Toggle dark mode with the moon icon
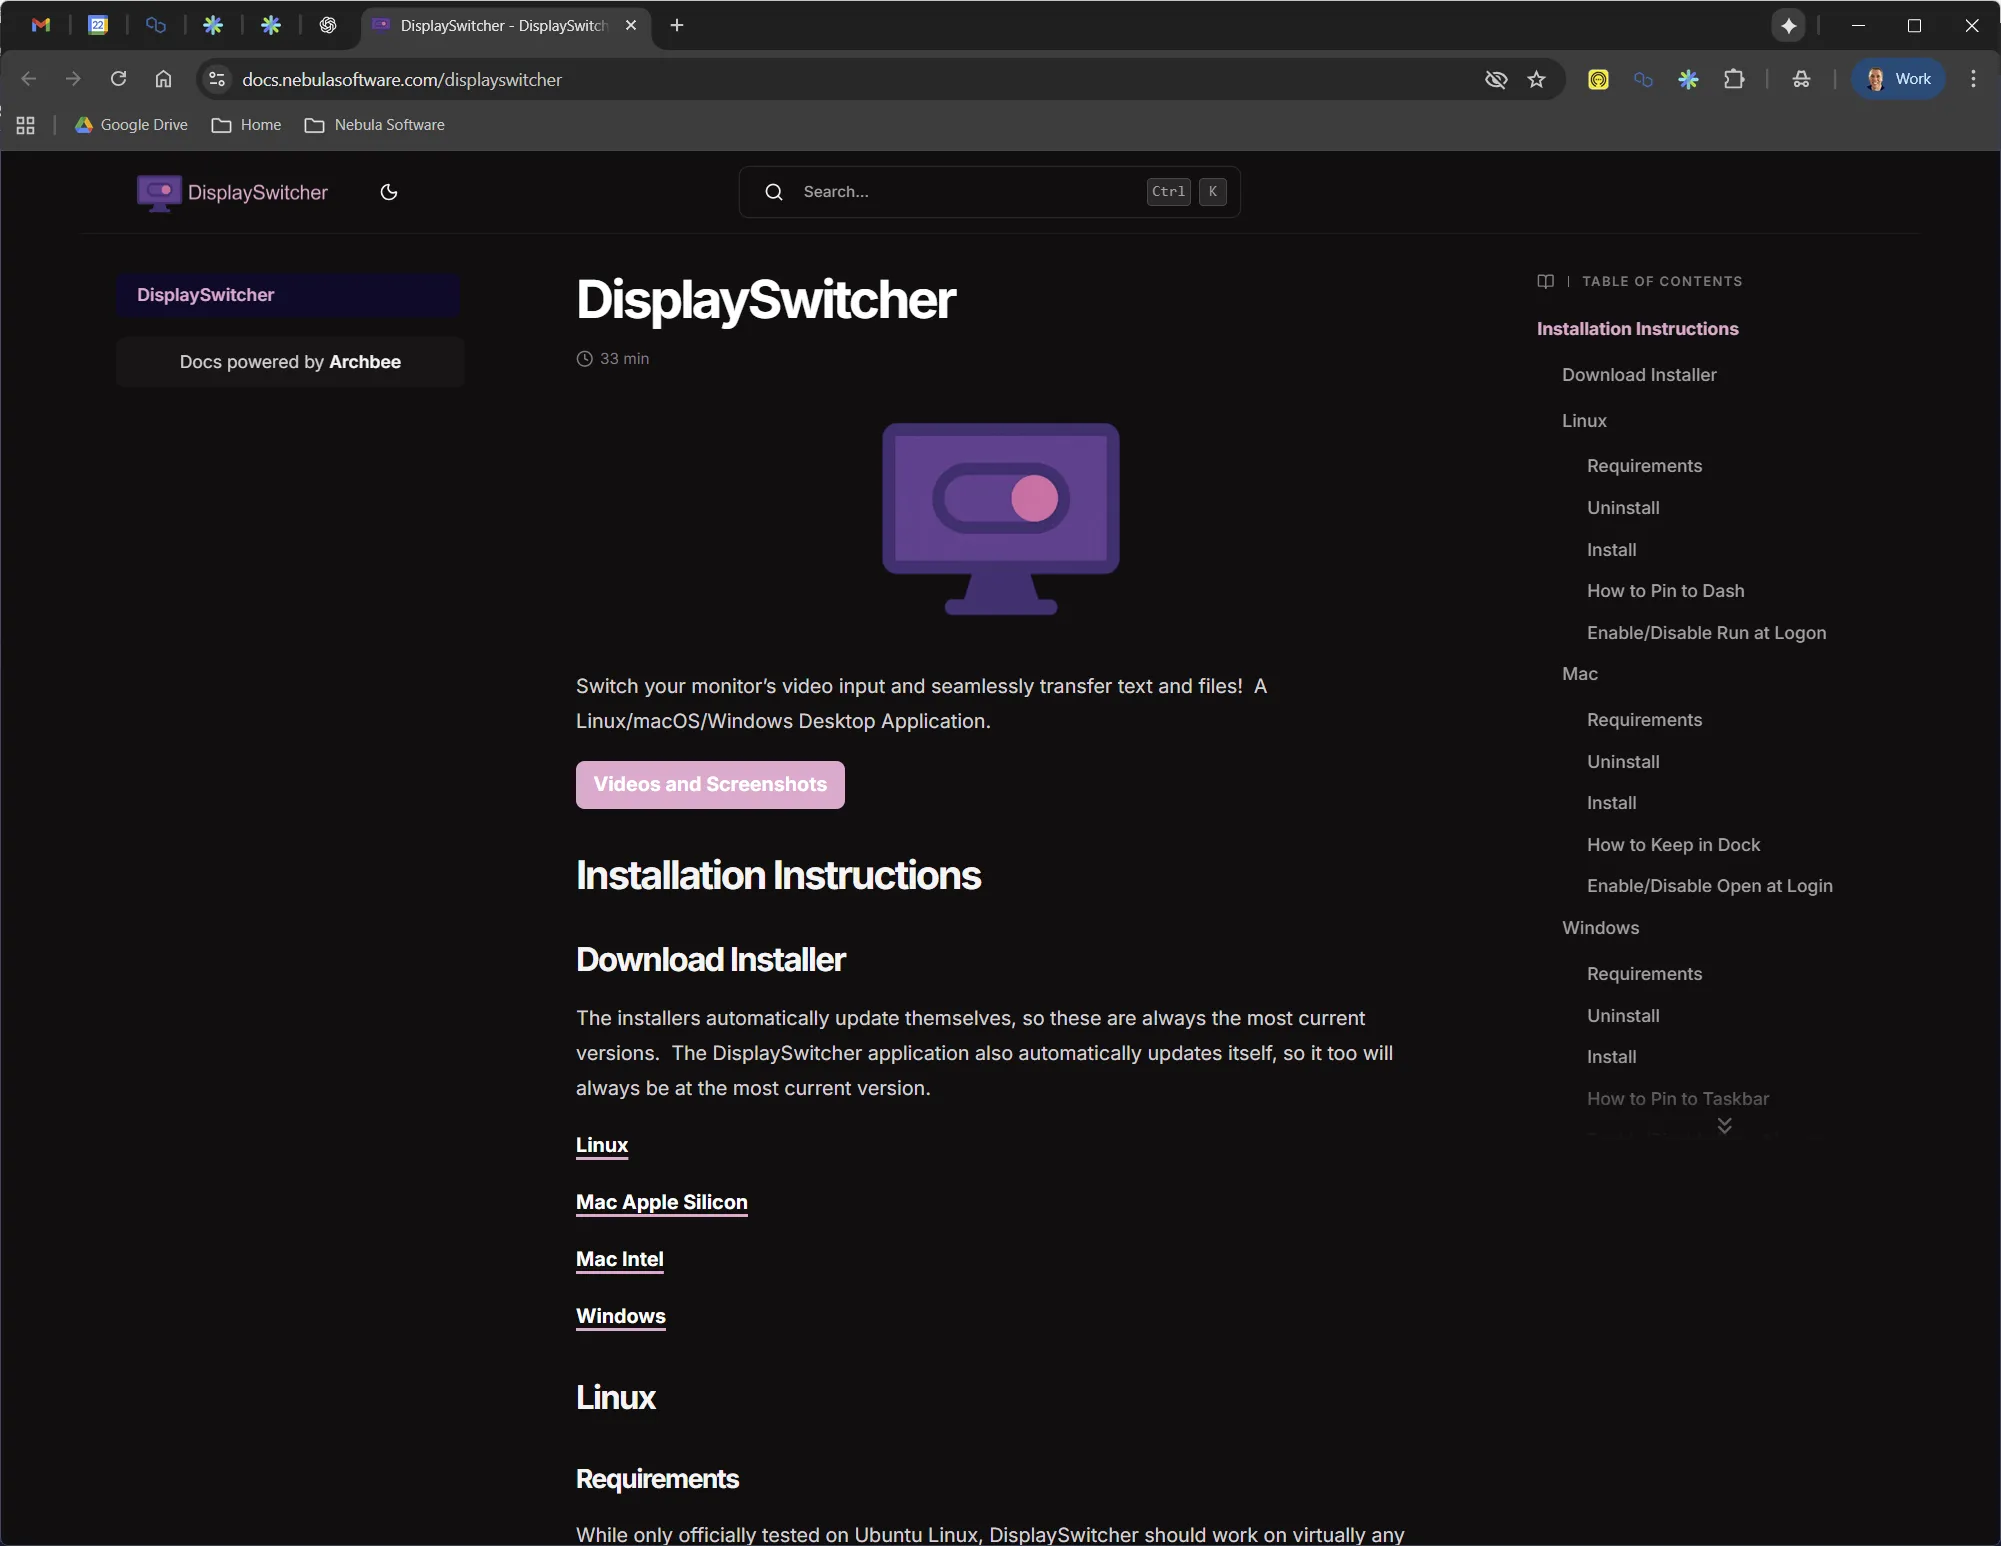The height and width of the screenshot is (1546, 2001). (389, 192)
